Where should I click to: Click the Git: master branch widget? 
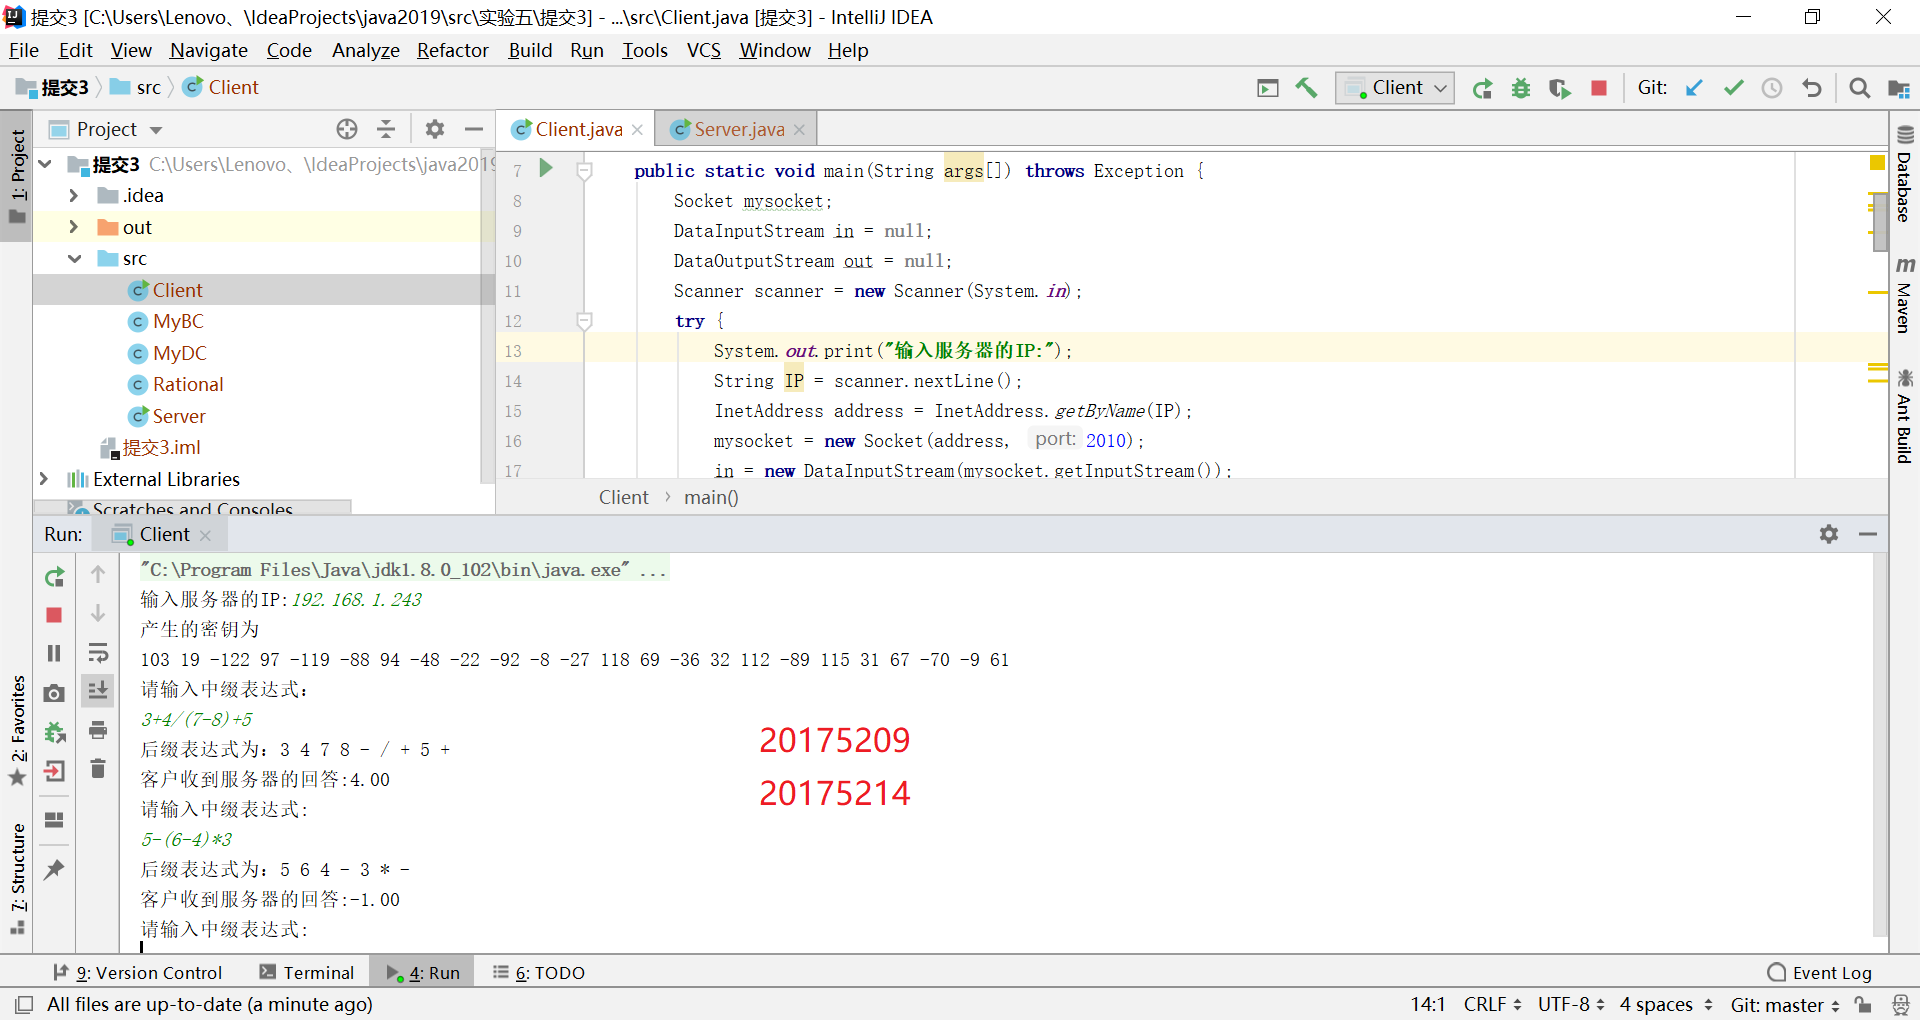tap(1785, 1004)
